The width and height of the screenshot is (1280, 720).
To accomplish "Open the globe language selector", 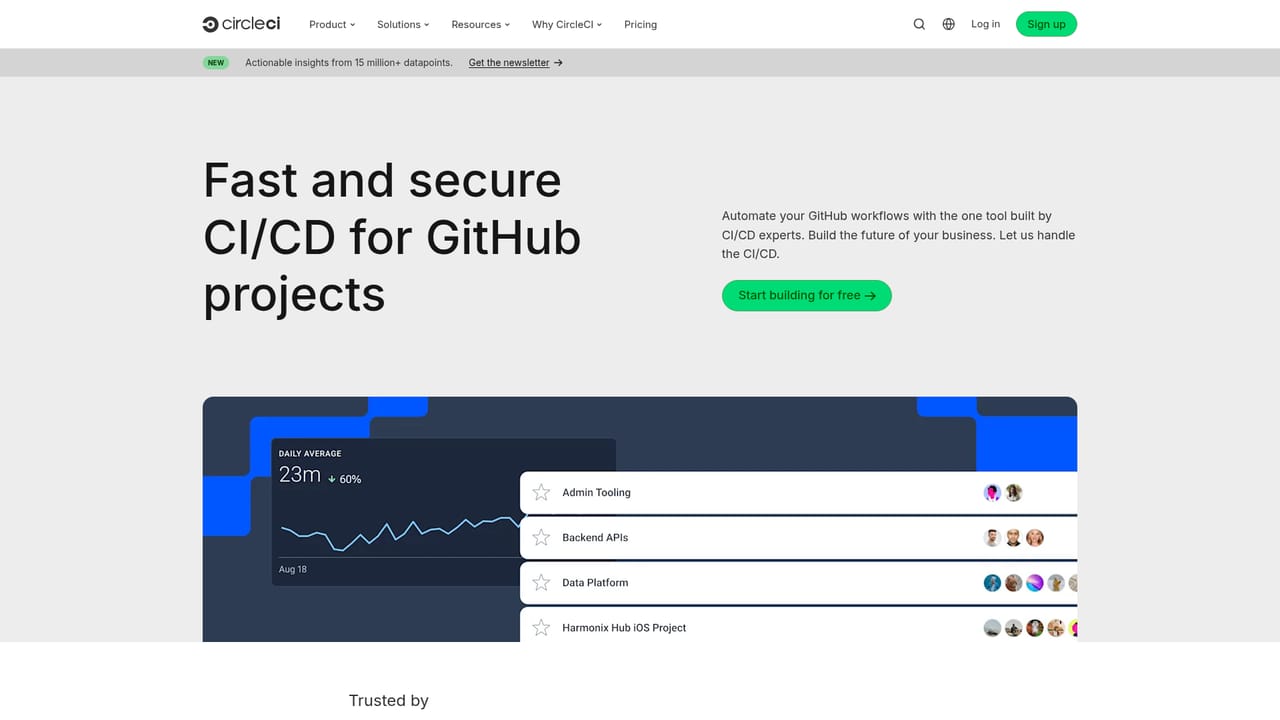I will coord(949,24).
